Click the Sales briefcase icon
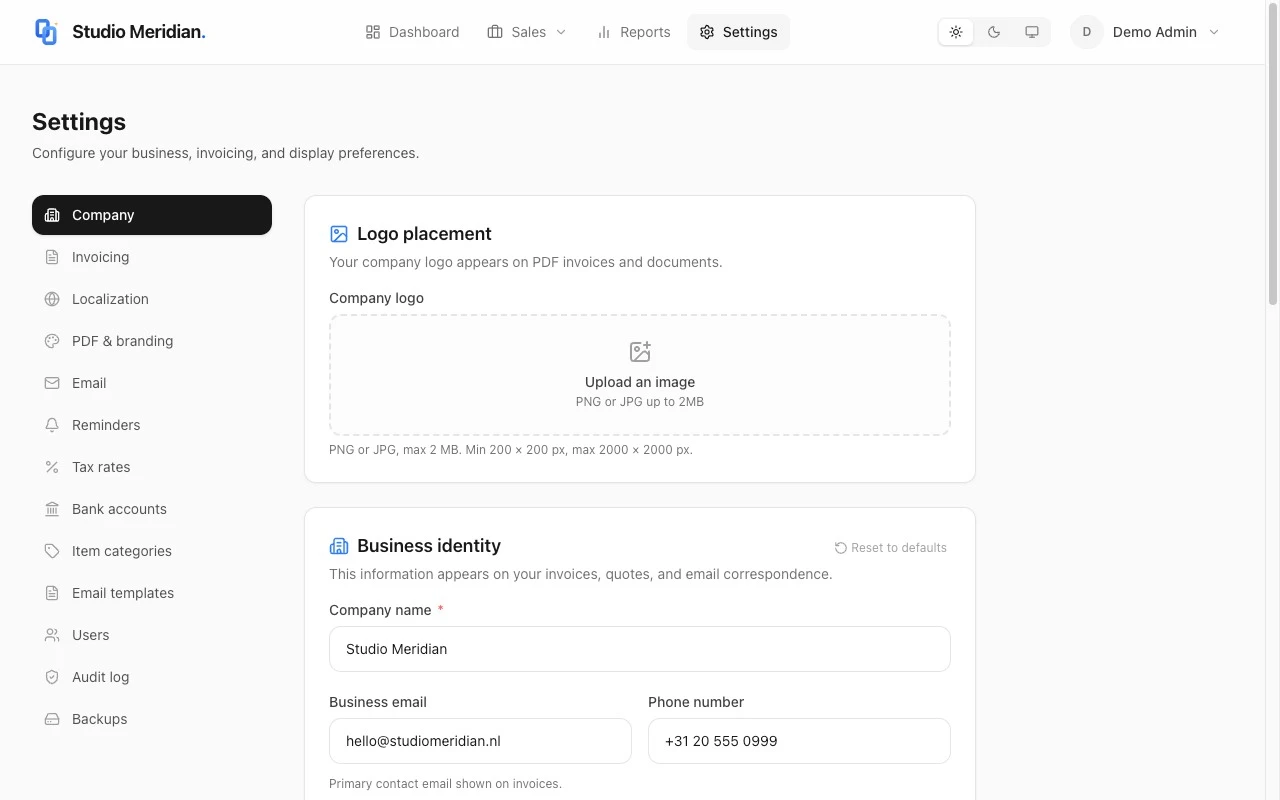 pos(495,32)
